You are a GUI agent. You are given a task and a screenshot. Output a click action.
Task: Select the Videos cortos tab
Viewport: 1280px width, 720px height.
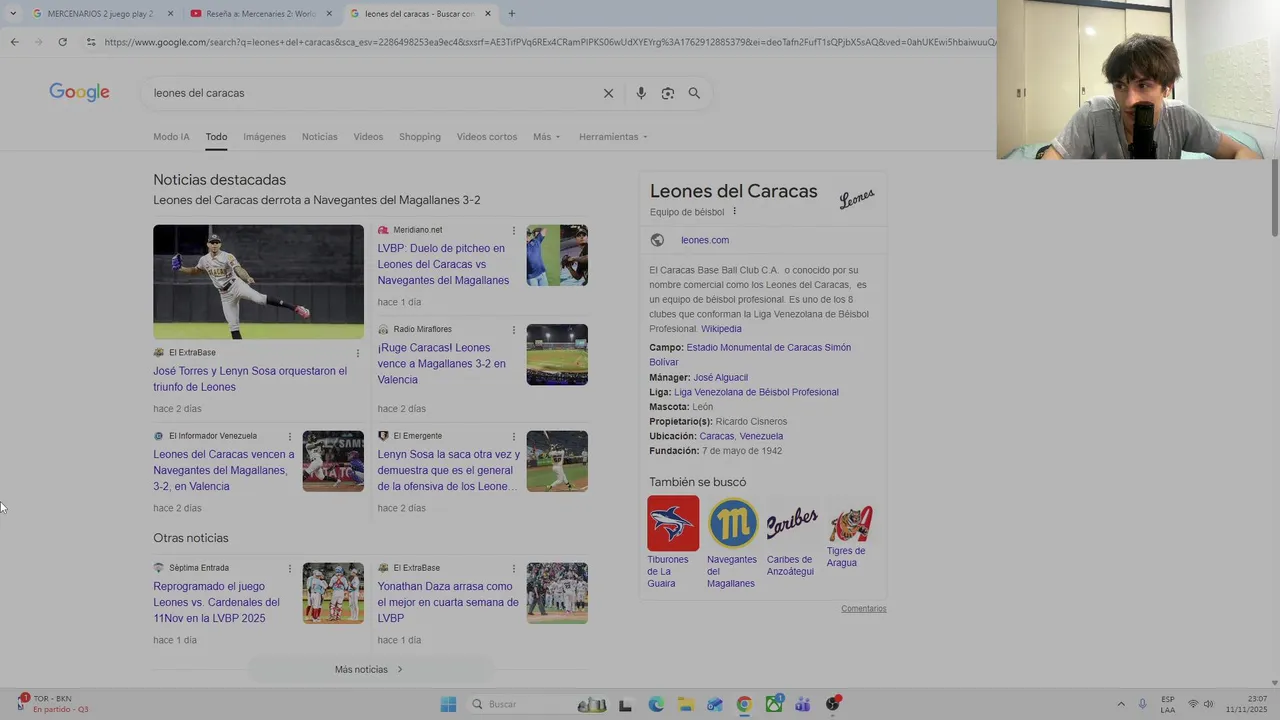(487, 137)
